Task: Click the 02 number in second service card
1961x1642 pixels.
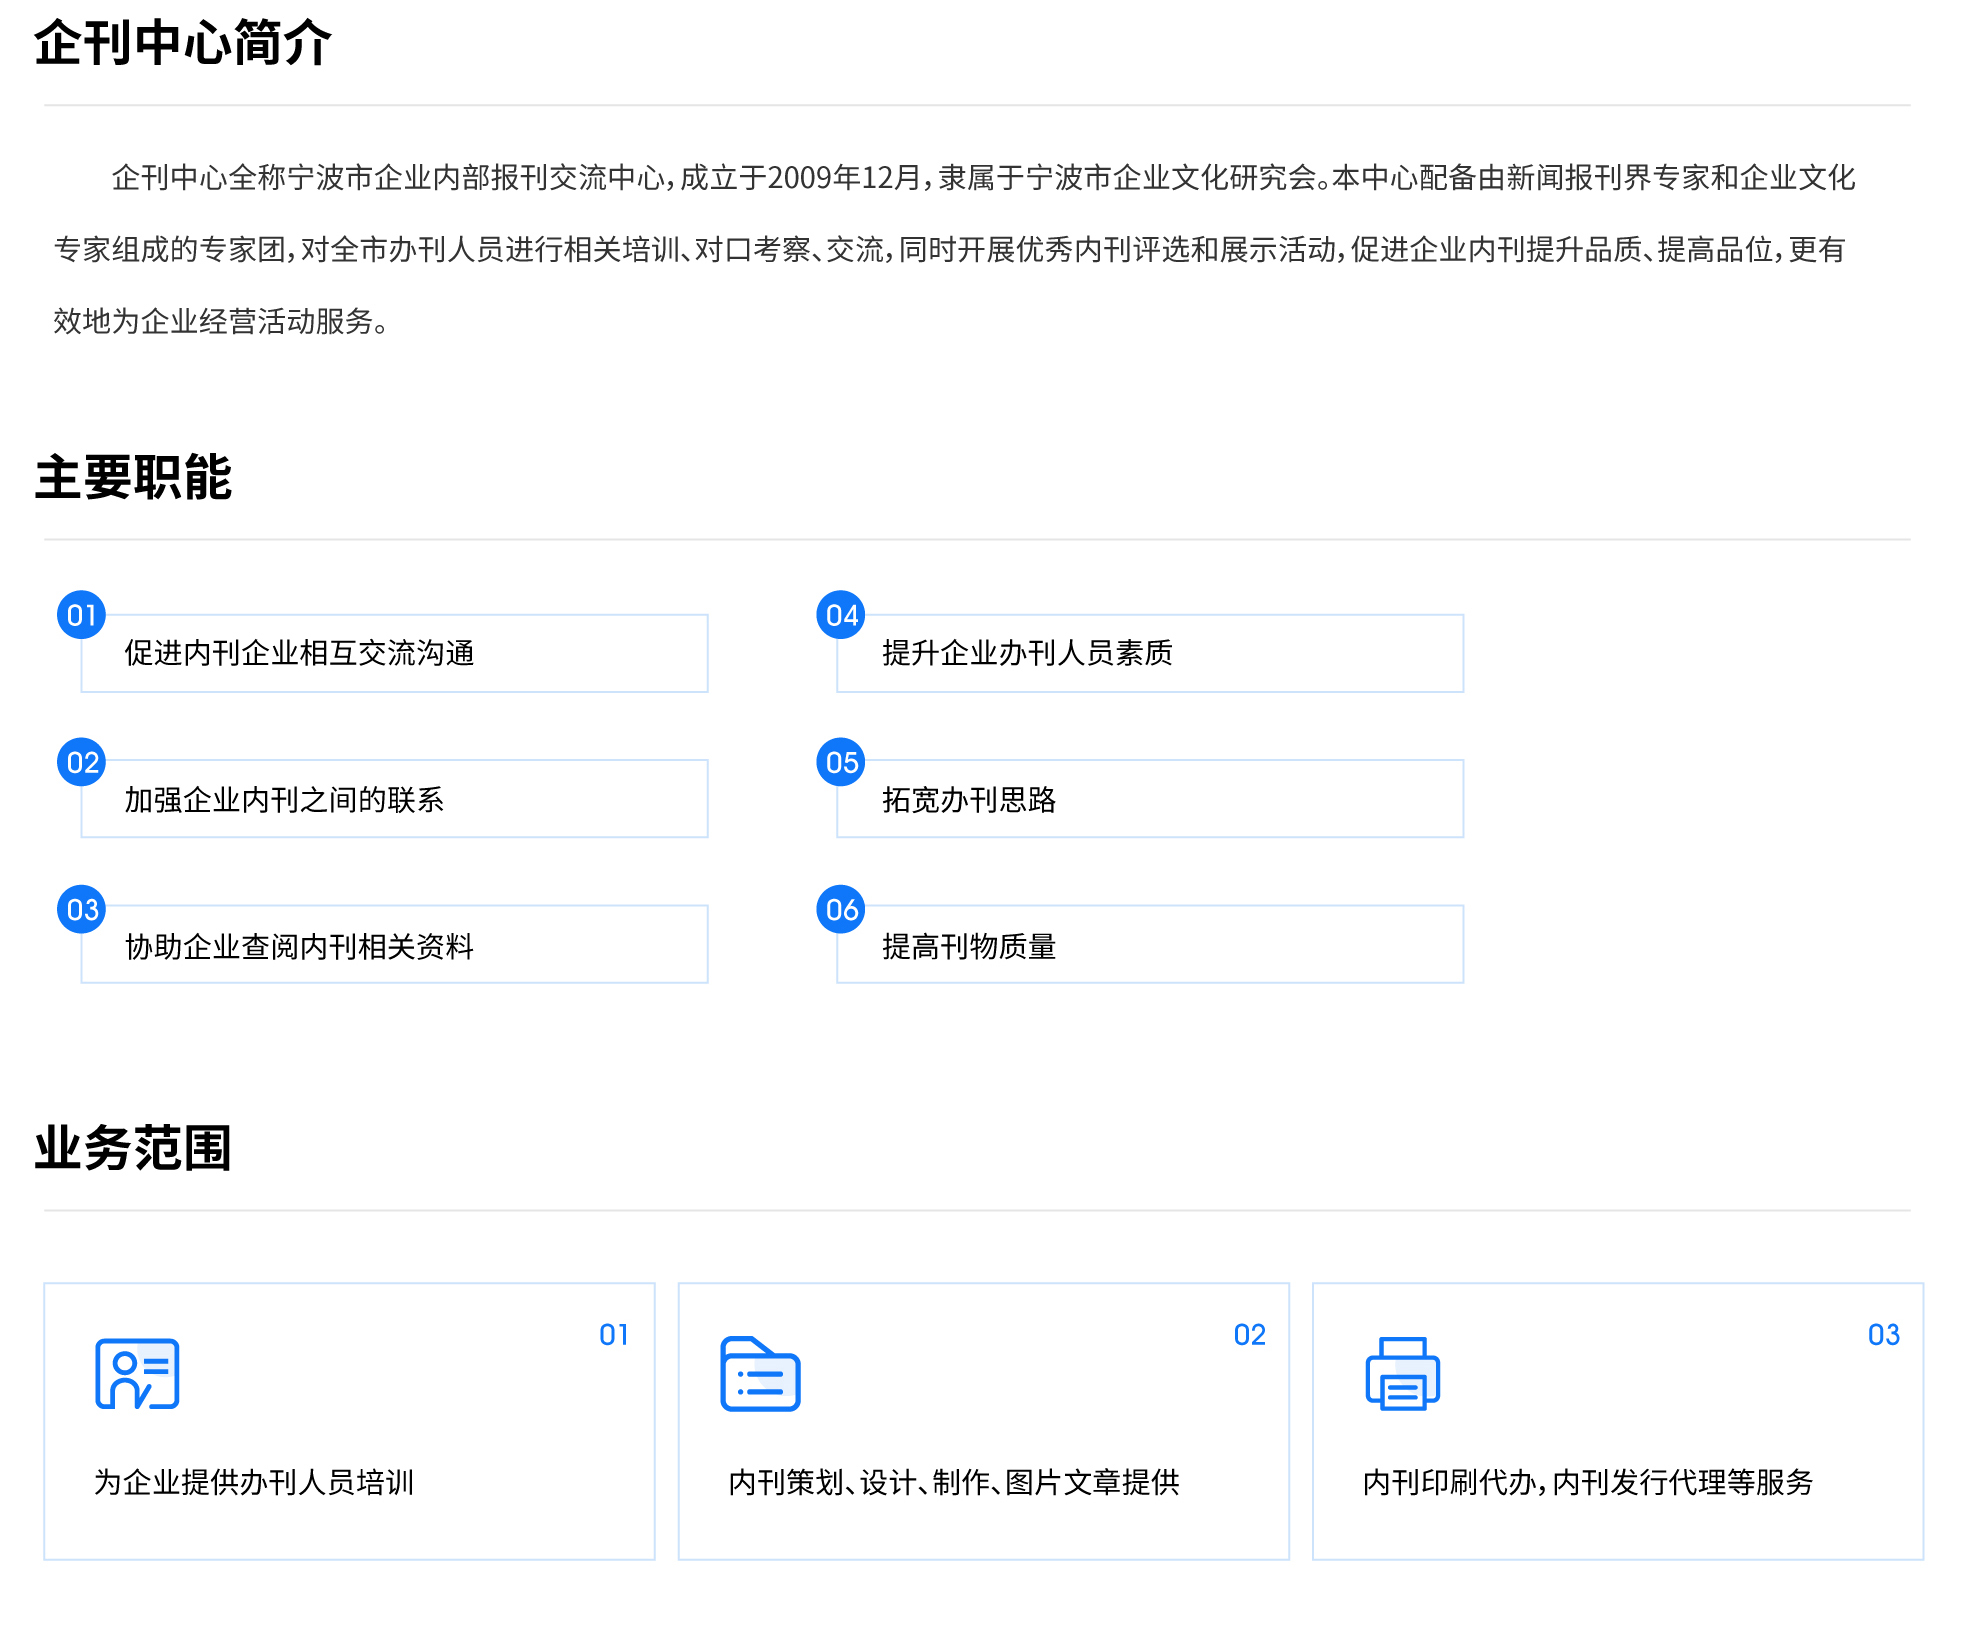Action: point(1249,1335)
